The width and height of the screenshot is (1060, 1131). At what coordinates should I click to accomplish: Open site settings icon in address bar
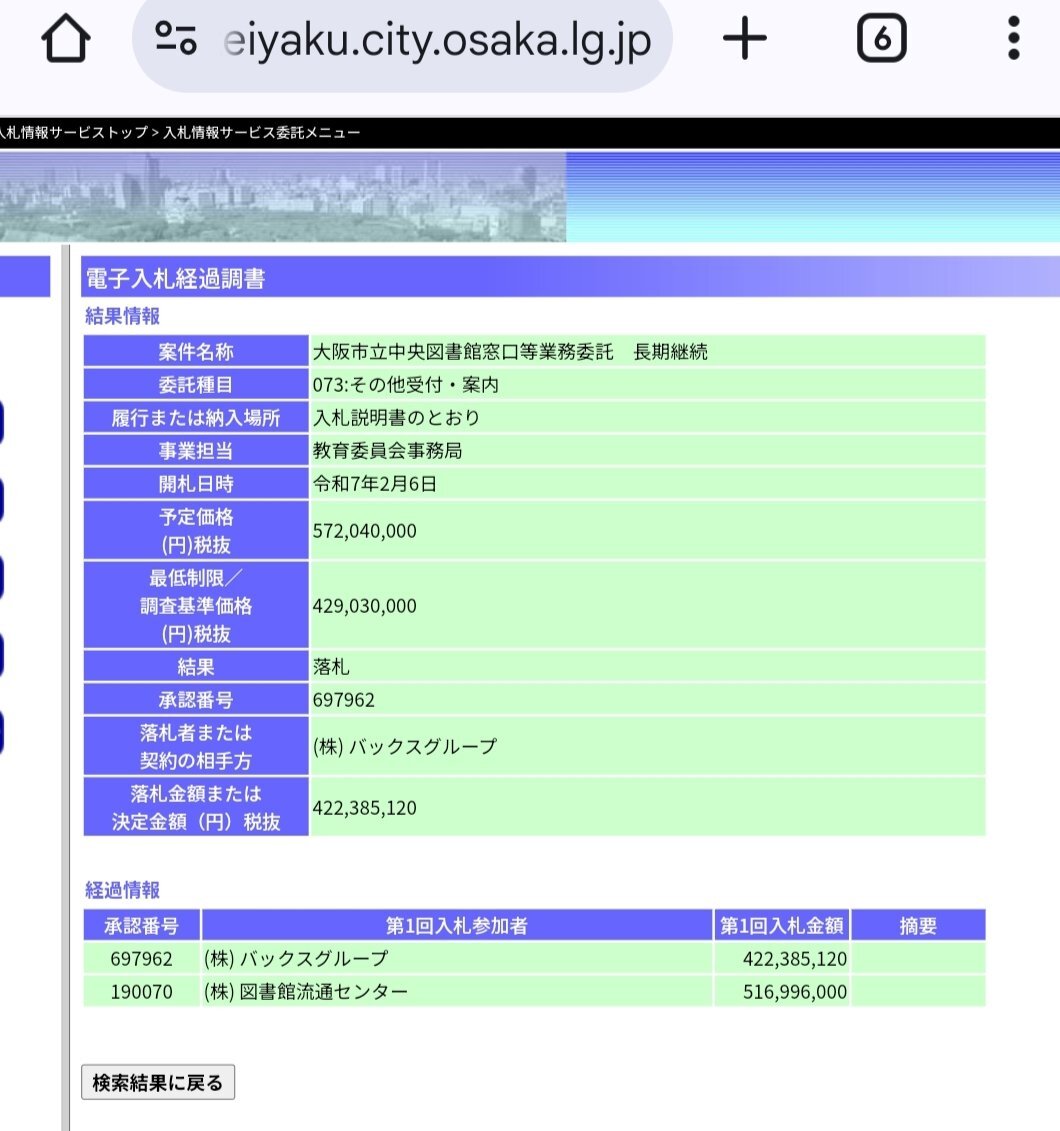click(x=176, y=38)
